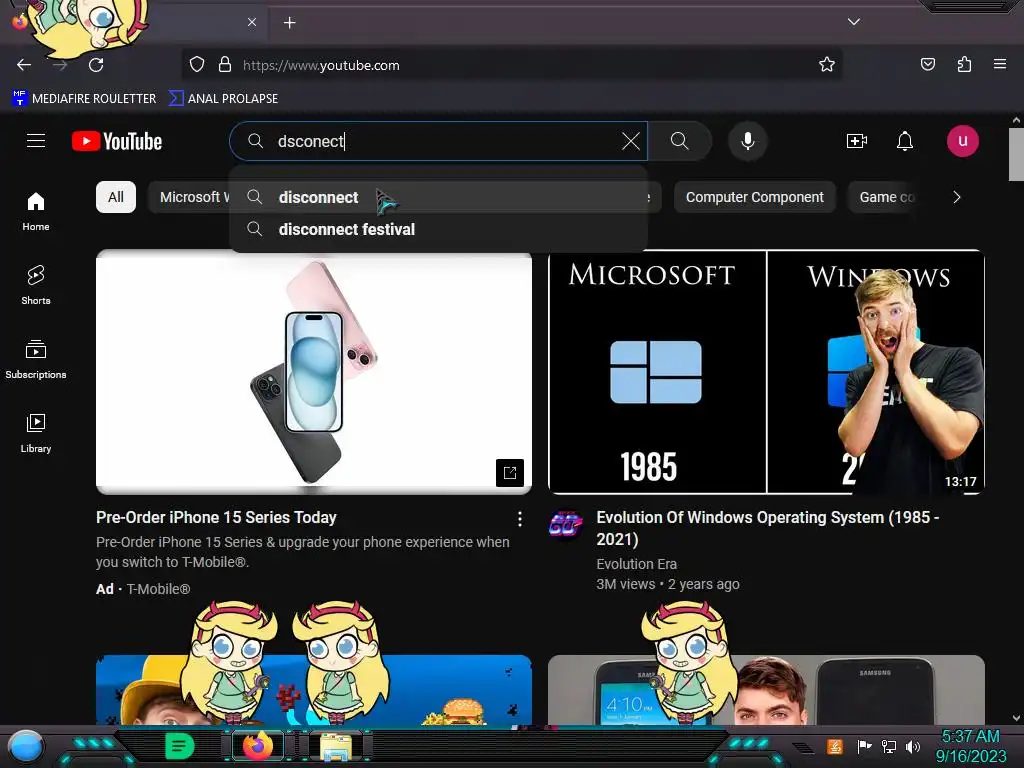Screen dimensions: 1024x768
Task: Show more filter chips with right chevron
Action: point(957,197)
